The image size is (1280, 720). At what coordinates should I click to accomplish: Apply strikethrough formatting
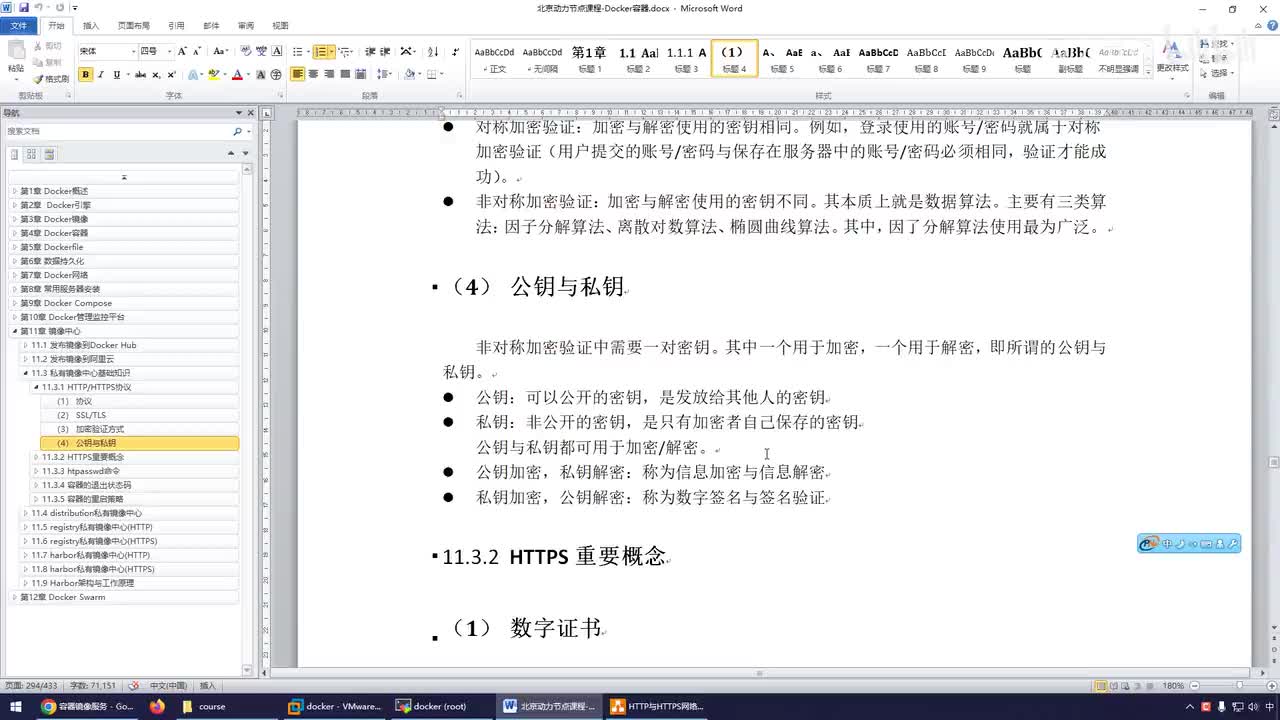pyautogui.click(x=140, y=74)
